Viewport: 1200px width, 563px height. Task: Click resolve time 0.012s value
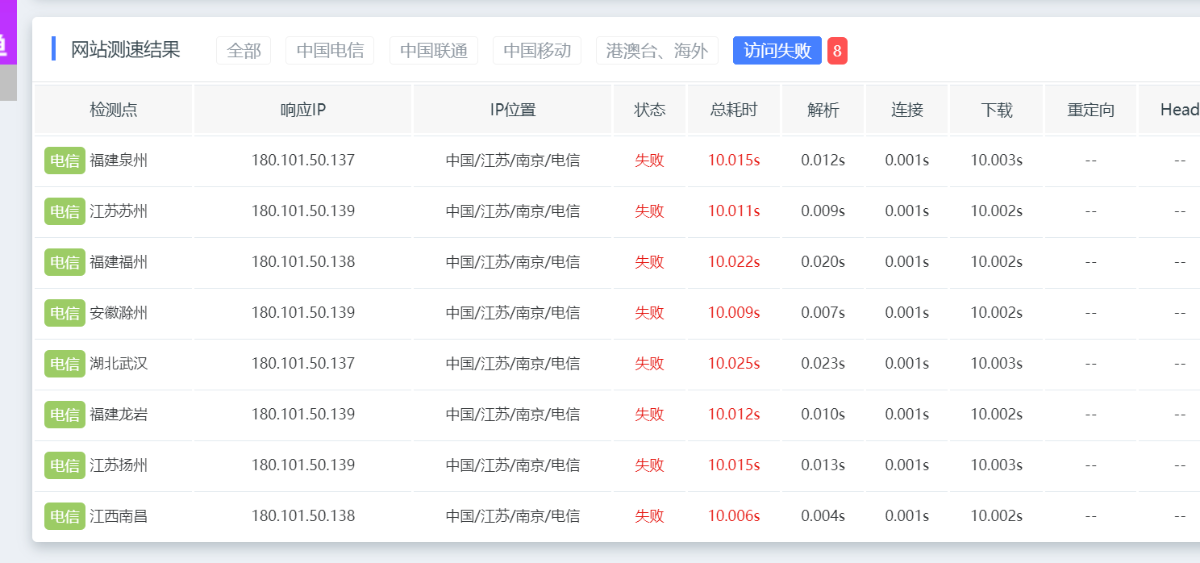pos(823,160)
